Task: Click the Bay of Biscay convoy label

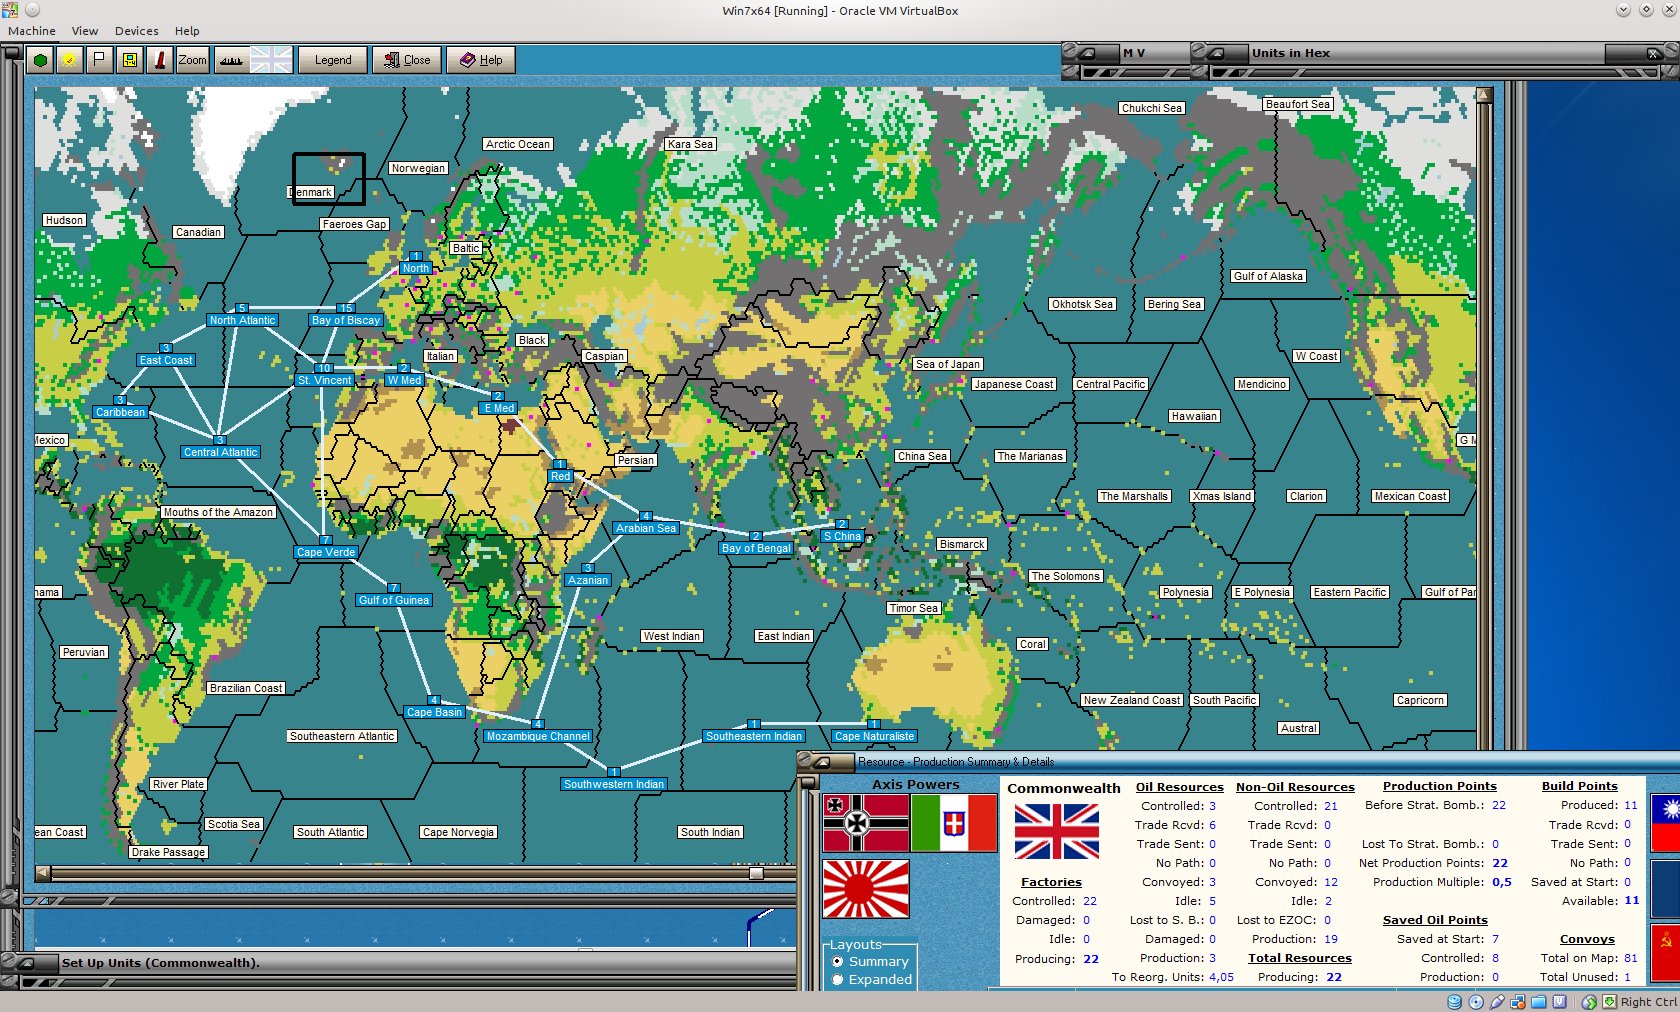Action: pos(346,321)
